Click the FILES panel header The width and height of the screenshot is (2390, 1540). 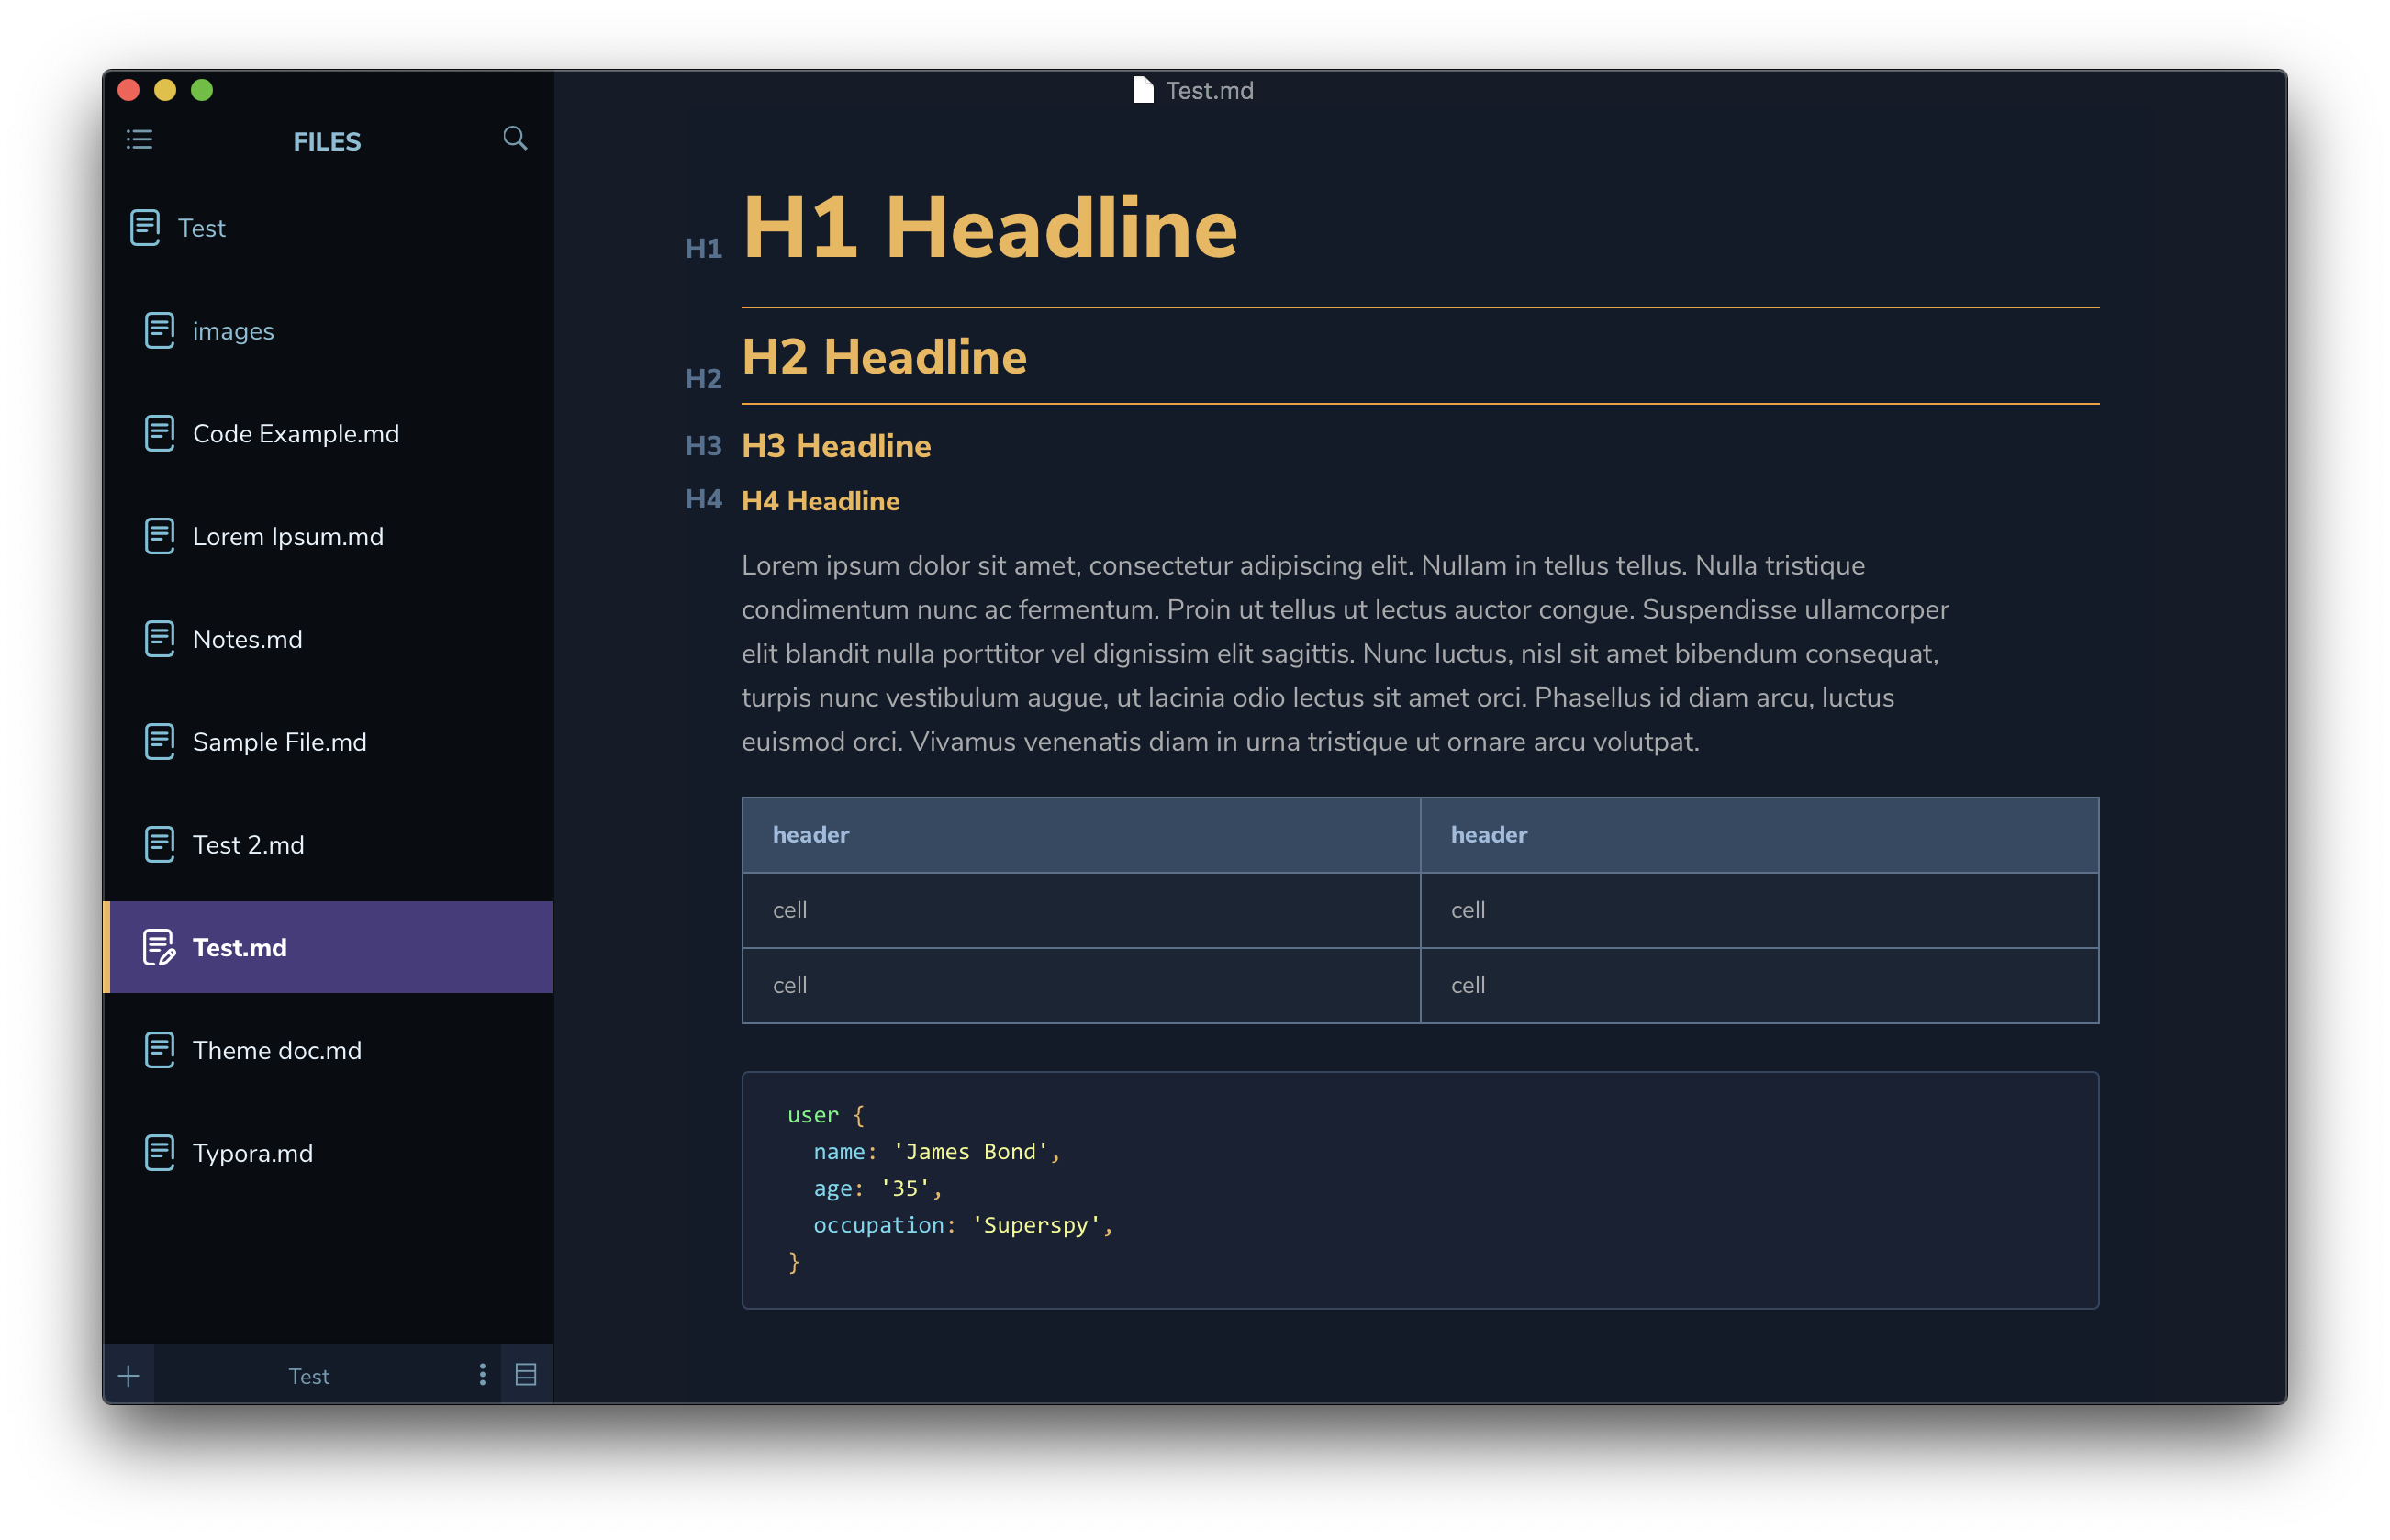(x=327, y=141)
